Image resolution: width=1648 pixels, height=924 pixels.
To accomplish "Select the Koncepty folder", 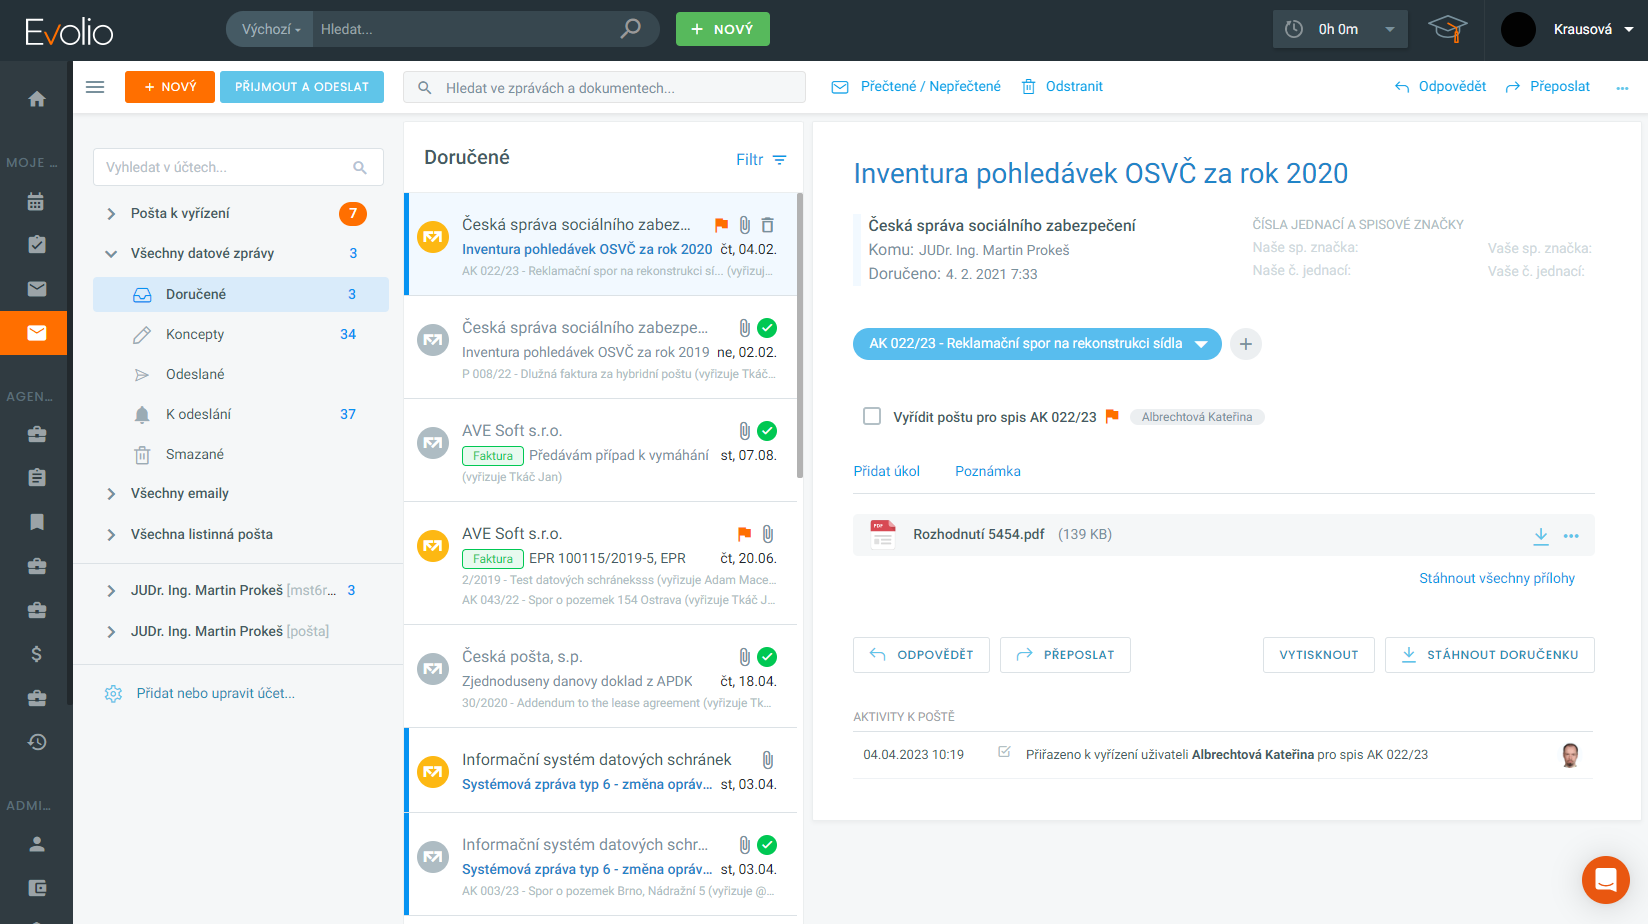I will tap(195, 334).
